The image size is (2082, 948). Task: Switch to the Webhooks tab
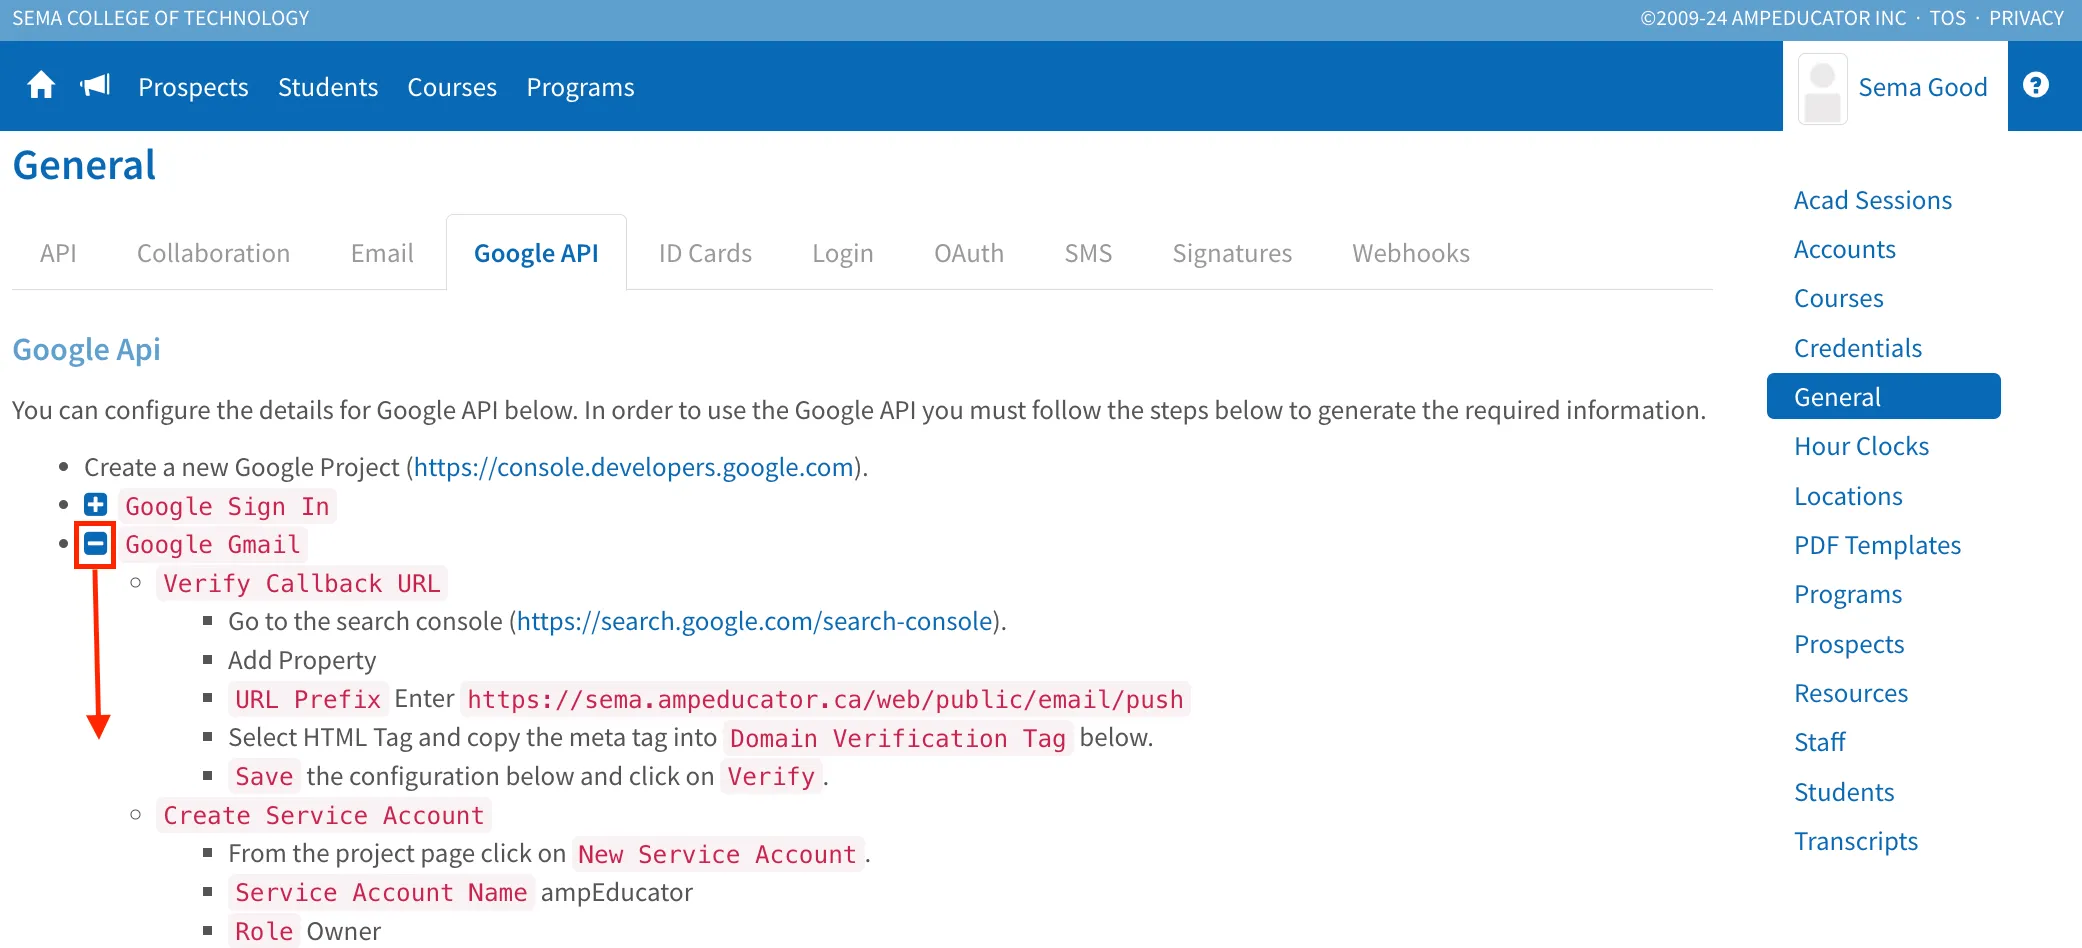click(x=1411, y=253)
